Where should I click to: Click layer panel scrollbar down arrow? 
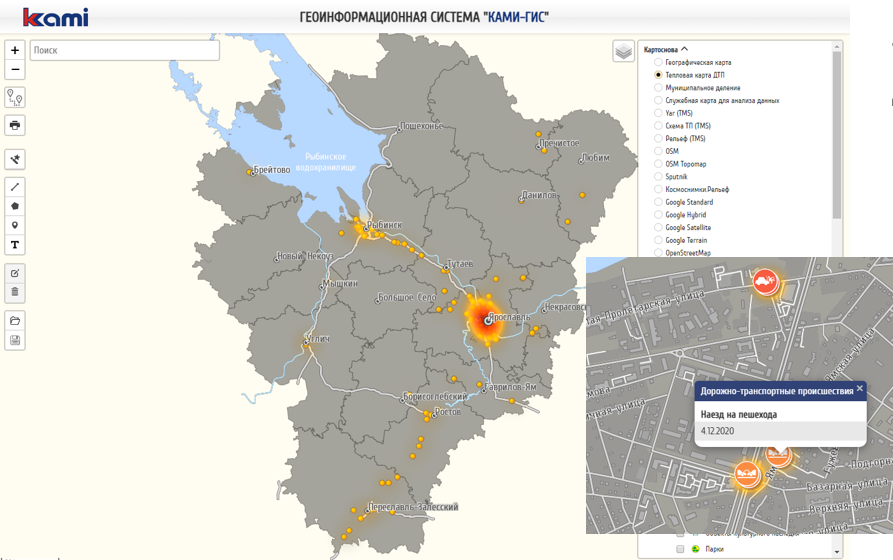[837, 551]
